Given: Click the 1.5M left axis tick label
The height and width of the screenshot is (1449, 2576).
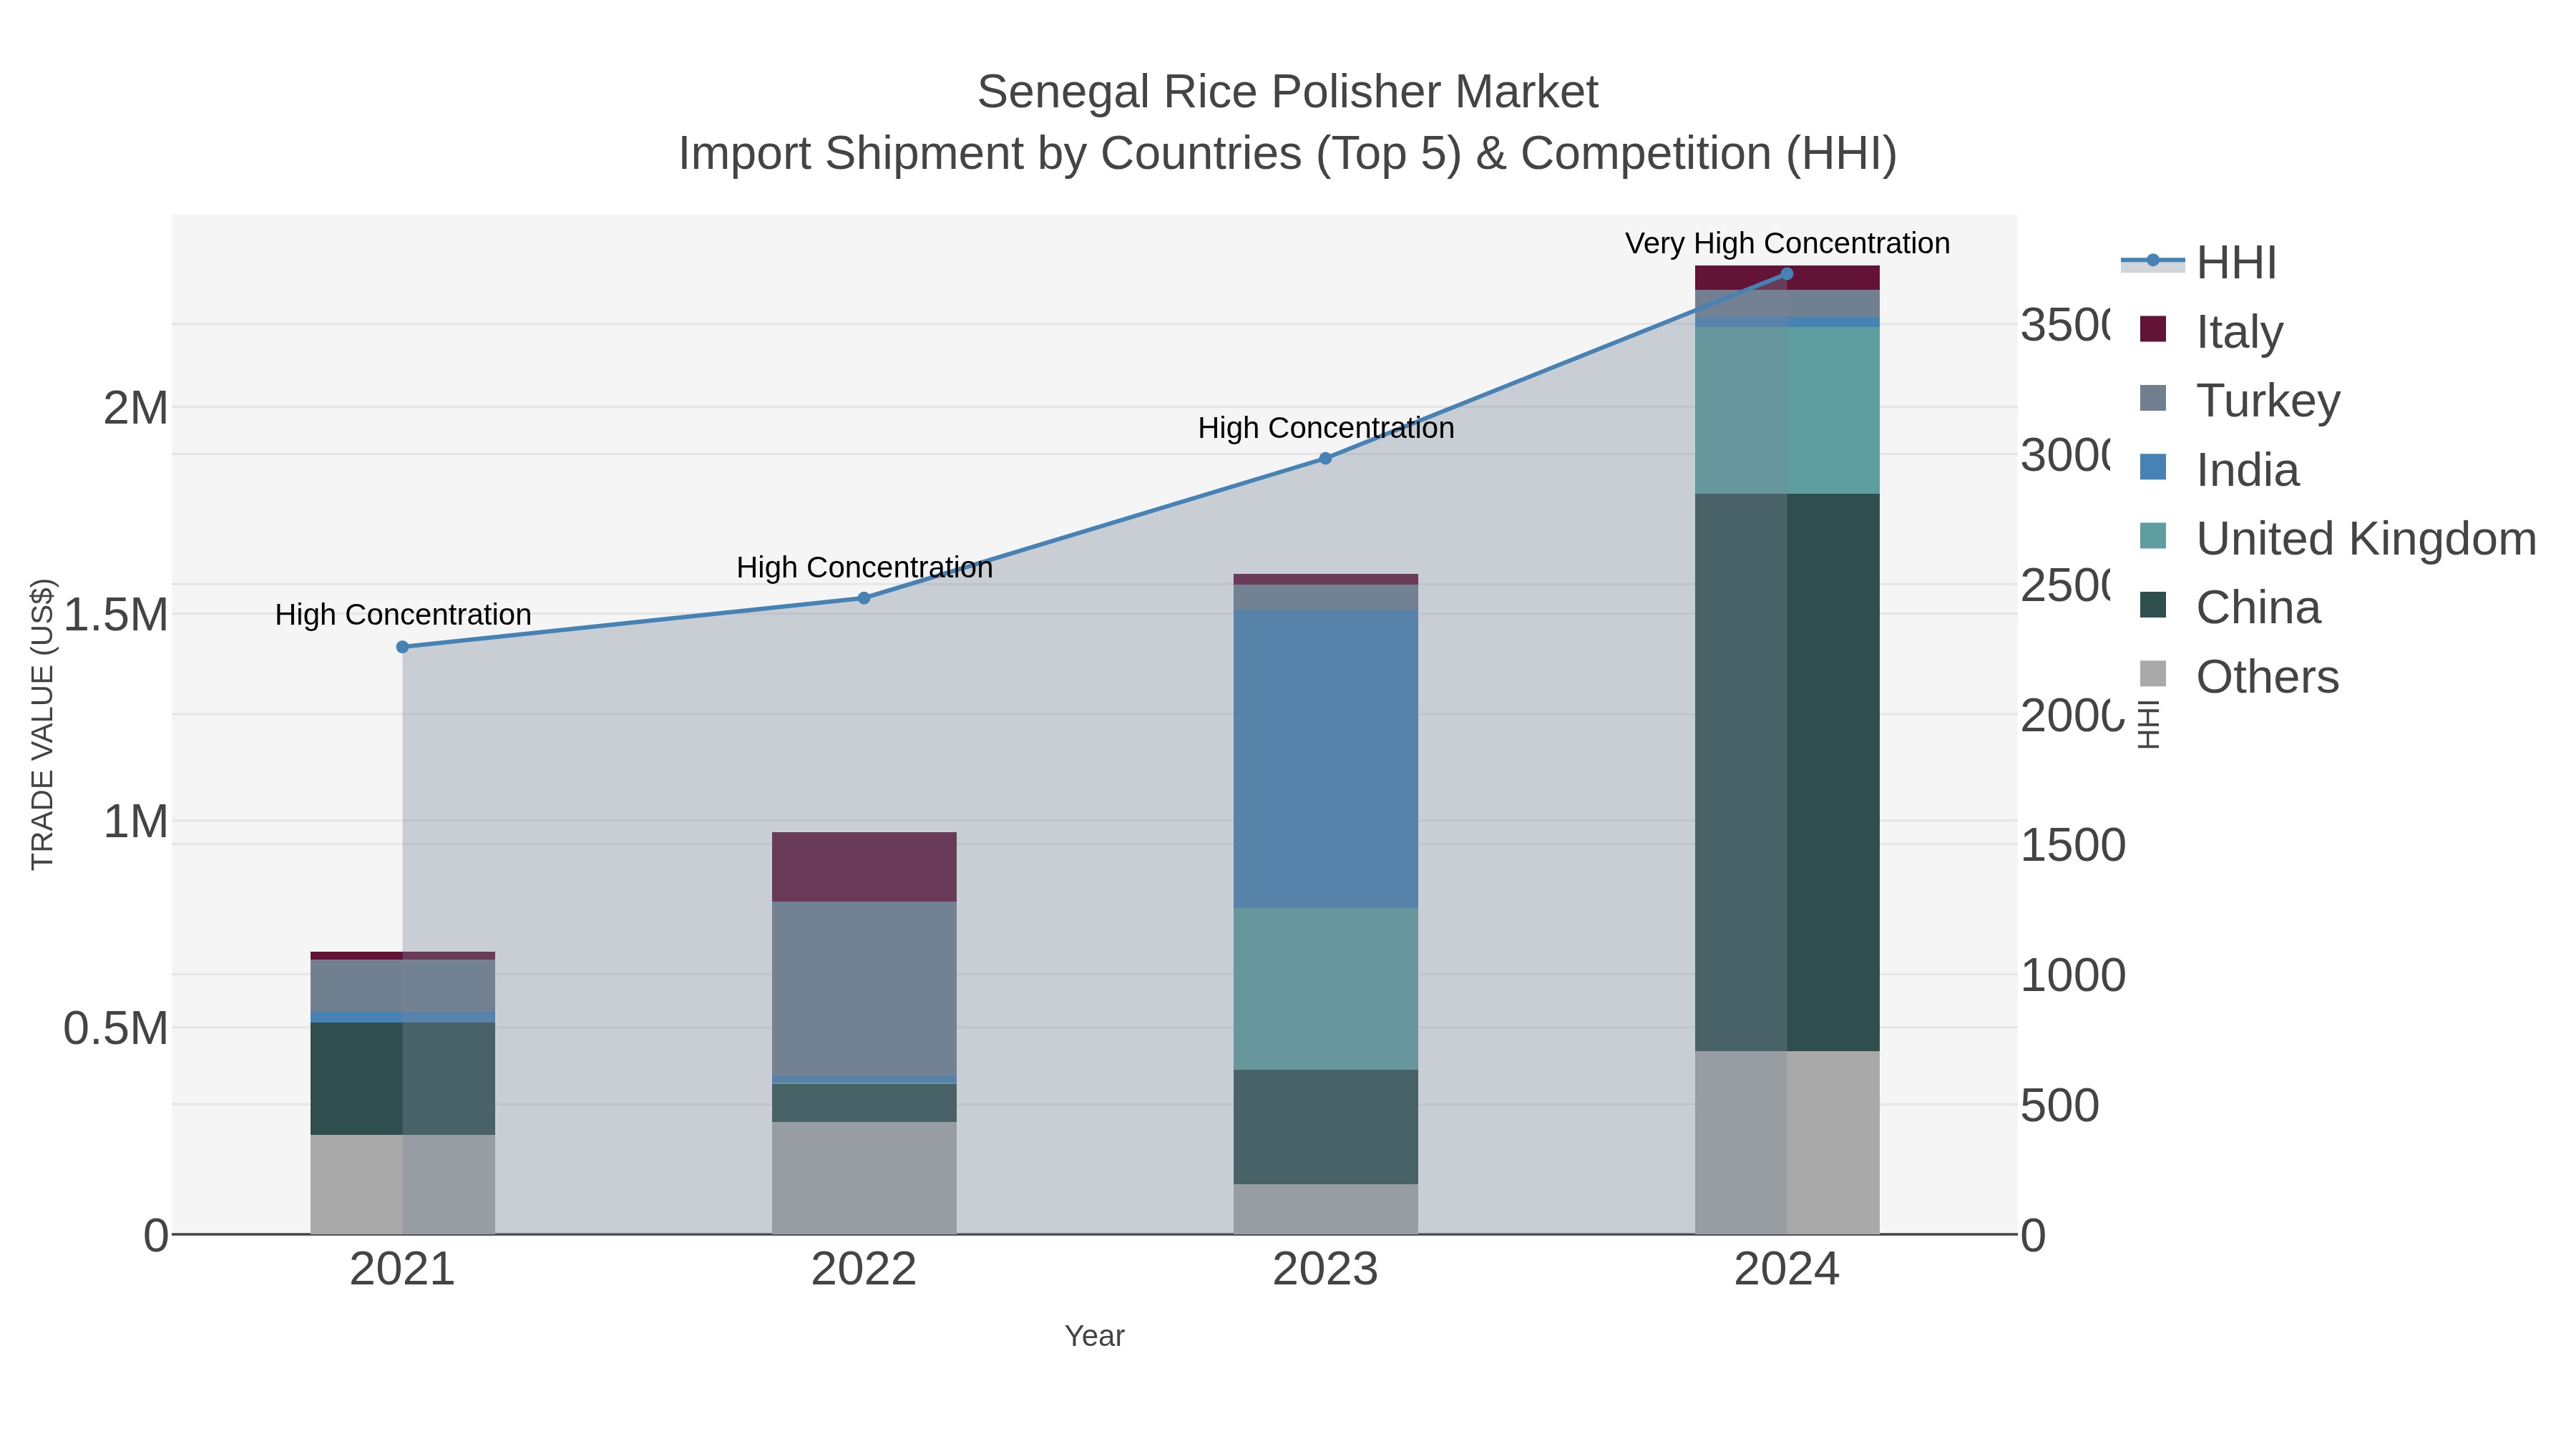Looking at the screenshot, I should (x=116, y=614).
